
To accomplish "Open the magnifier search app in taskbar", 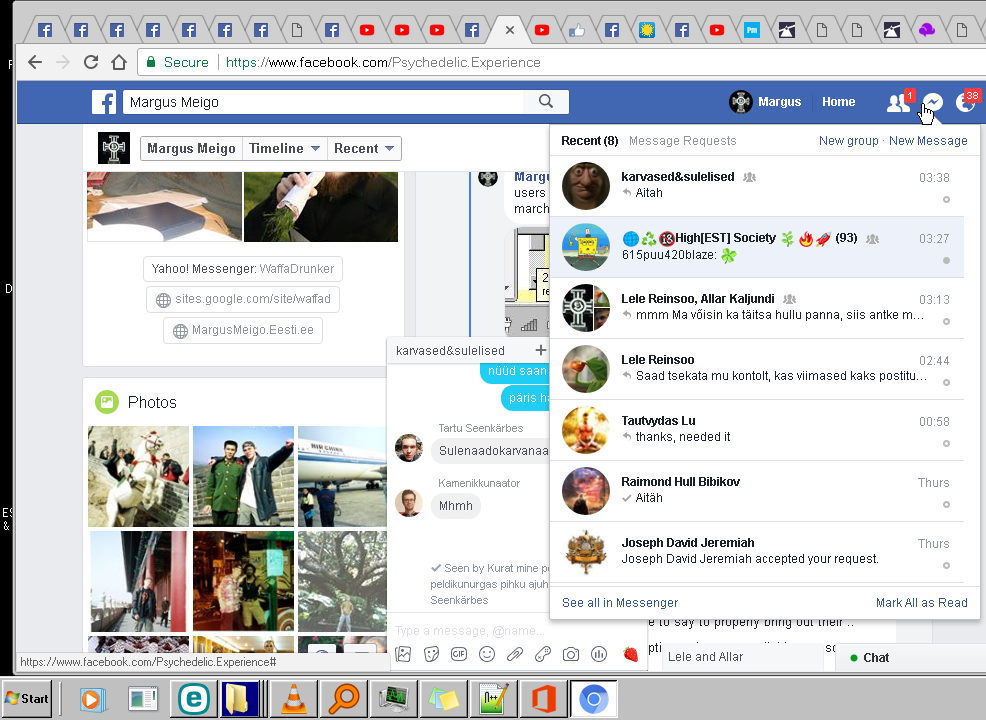I will (x=344, y=699).
